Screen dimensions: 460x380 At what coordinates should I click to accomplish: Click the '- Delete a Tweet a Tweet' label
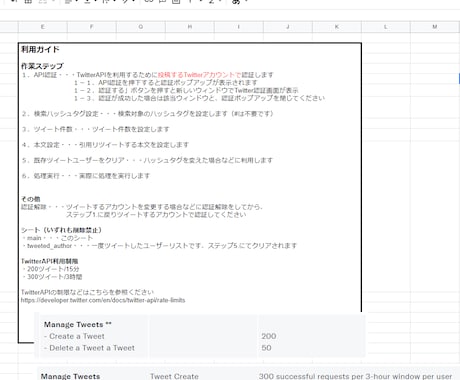pyautogui.click(x=89, y=348)
